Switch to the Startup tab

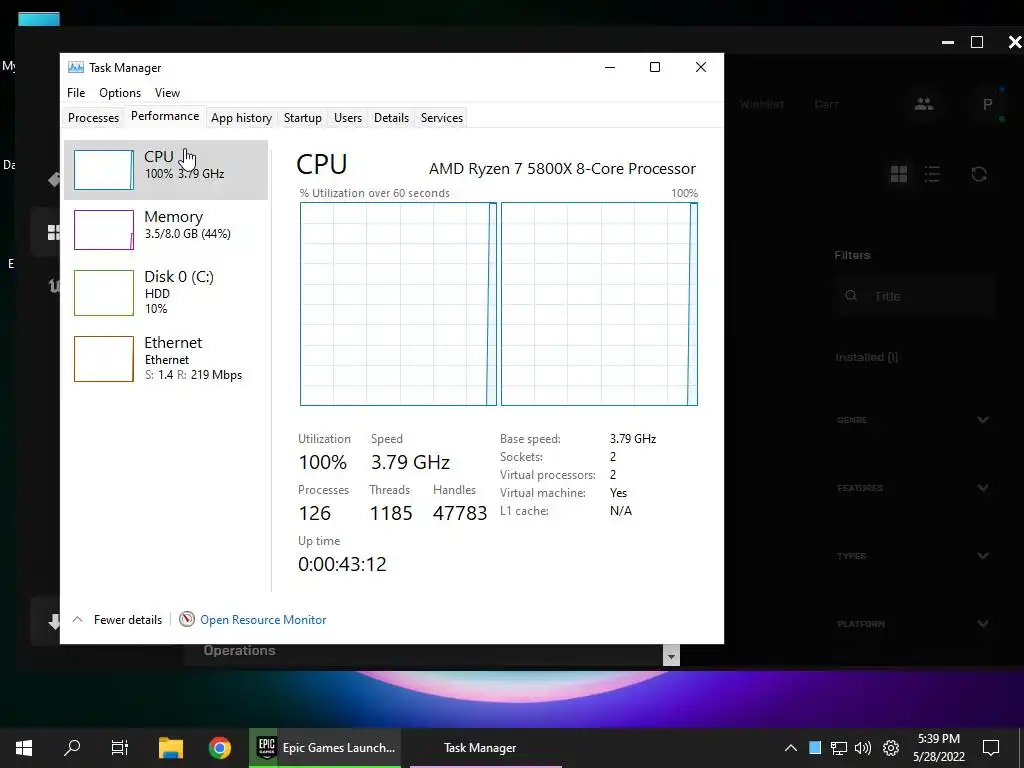(302, 118)
